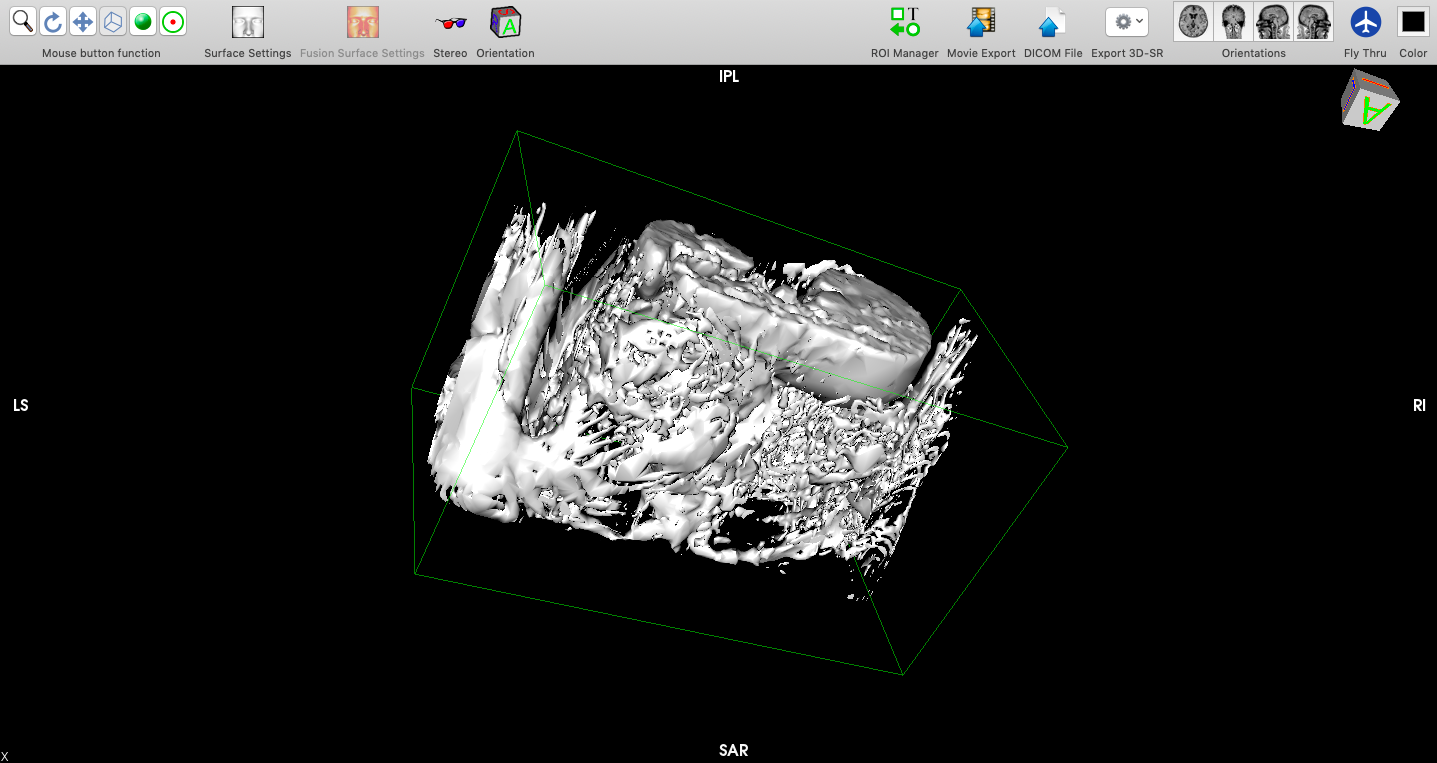The width and height of the screenshot is (1437, 763).
Task: Export to DICOM File
Action: [1052, 22]
